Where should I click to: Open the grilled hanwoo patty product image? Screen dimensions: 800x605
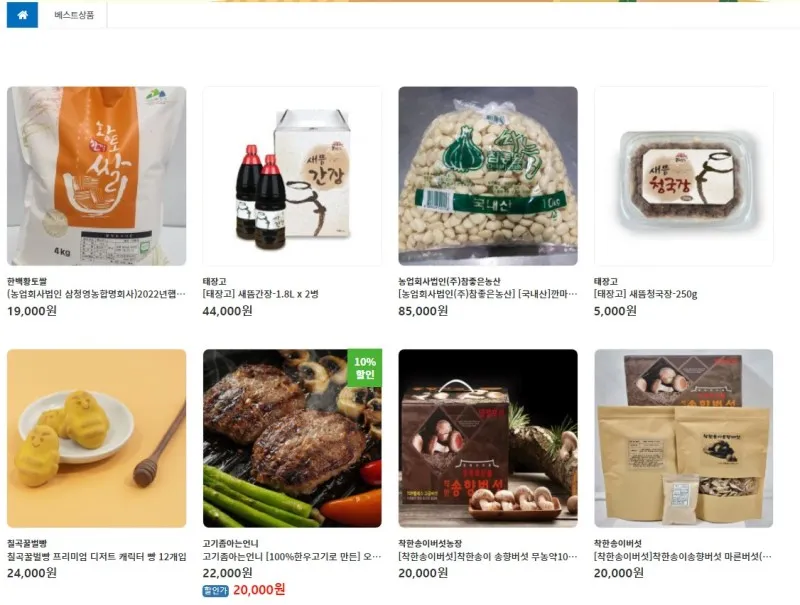coord(292,438)
